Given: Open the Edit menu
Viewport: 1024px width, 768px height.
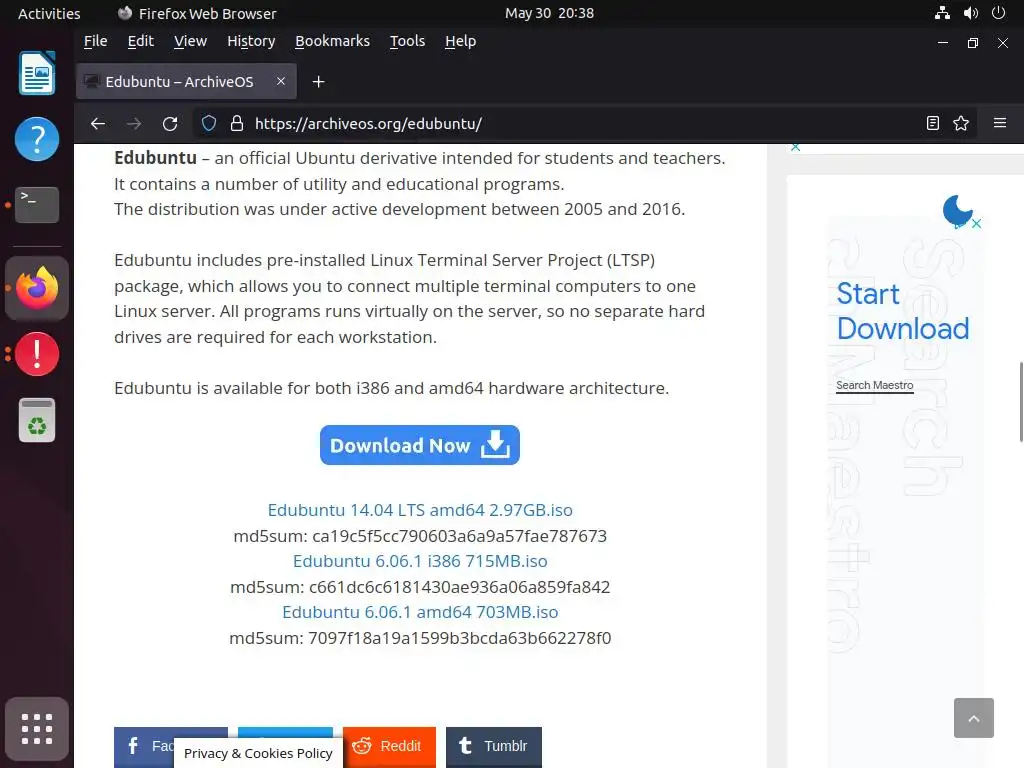Looking at the screenshot, I should pos(140,41).
